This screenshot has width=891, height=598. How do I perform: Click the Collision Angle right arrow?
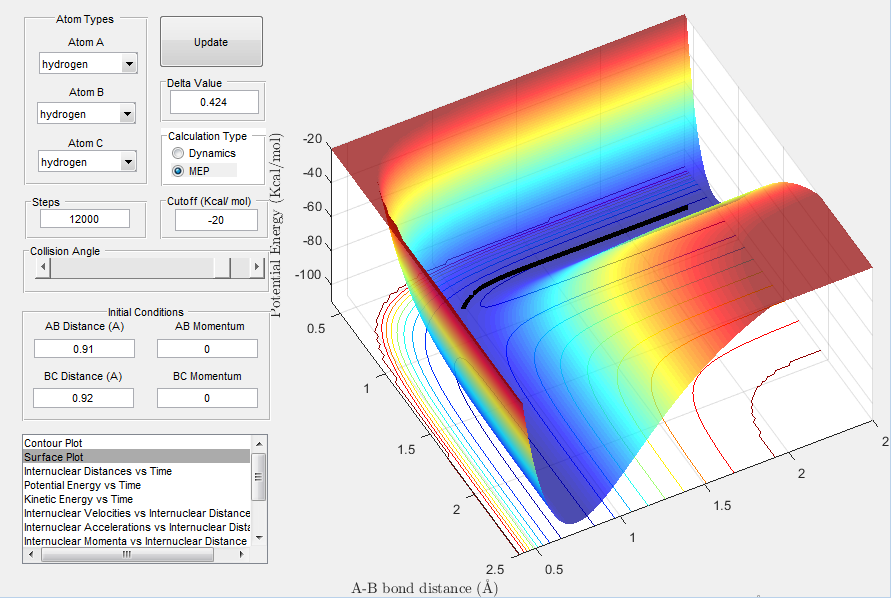(257, 268)
